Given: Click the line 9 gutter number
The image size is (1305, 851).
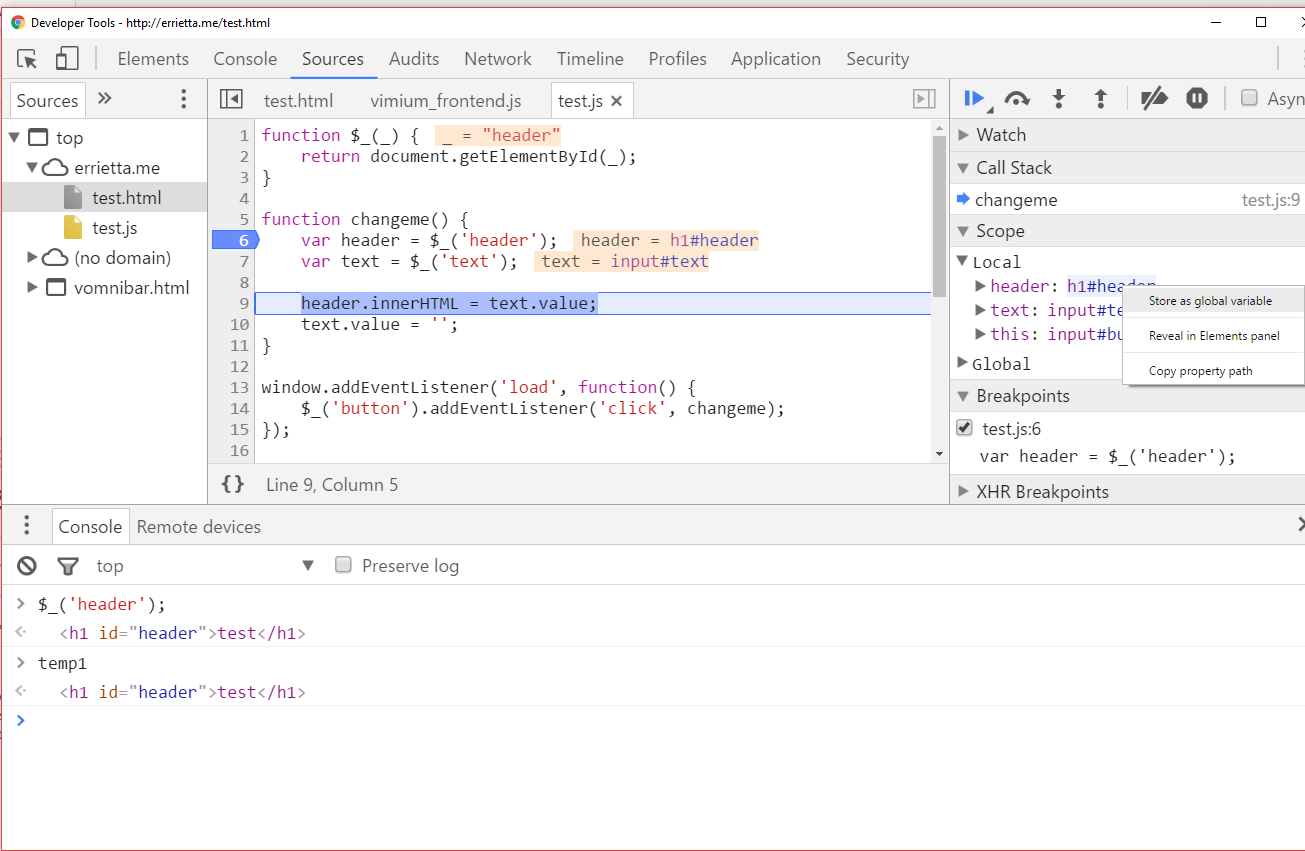Looking at the screenshot, I should [244, 303].
